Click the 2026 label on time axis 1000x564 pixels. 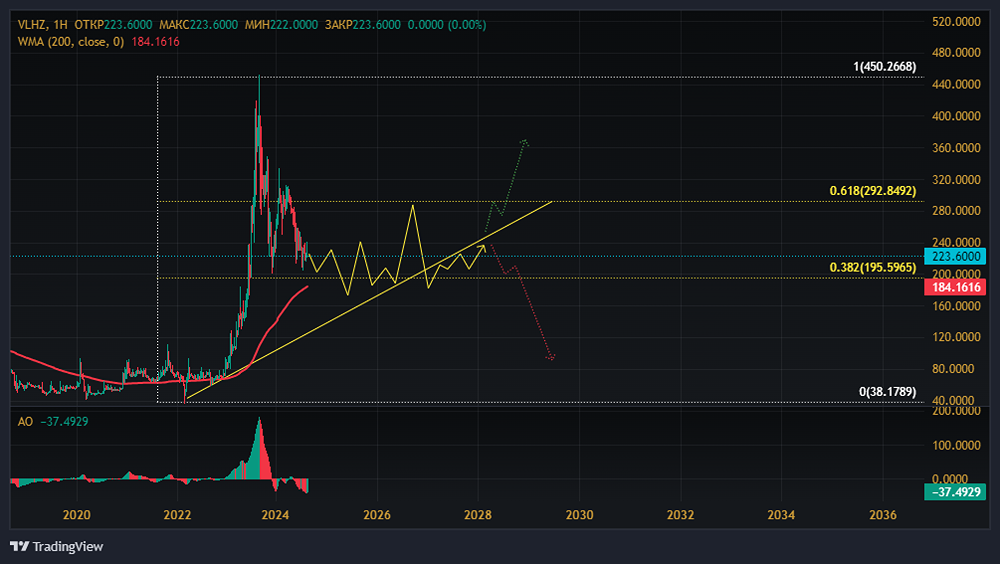[x=377, y=515]
